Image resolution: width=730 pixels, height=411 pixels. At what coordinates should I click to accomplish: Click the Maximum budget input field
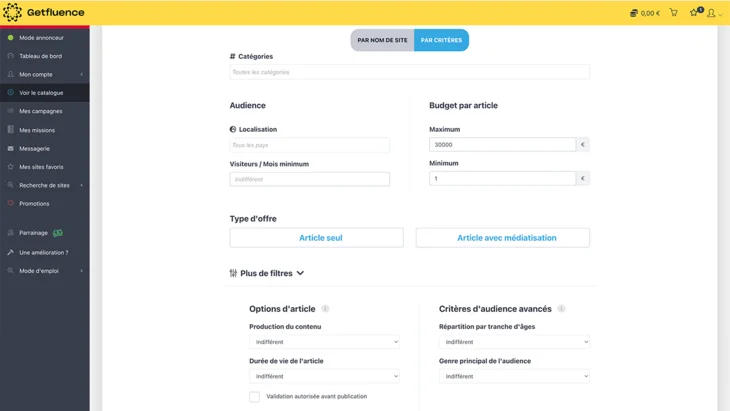pyautogui.click(x=502, y=144)
